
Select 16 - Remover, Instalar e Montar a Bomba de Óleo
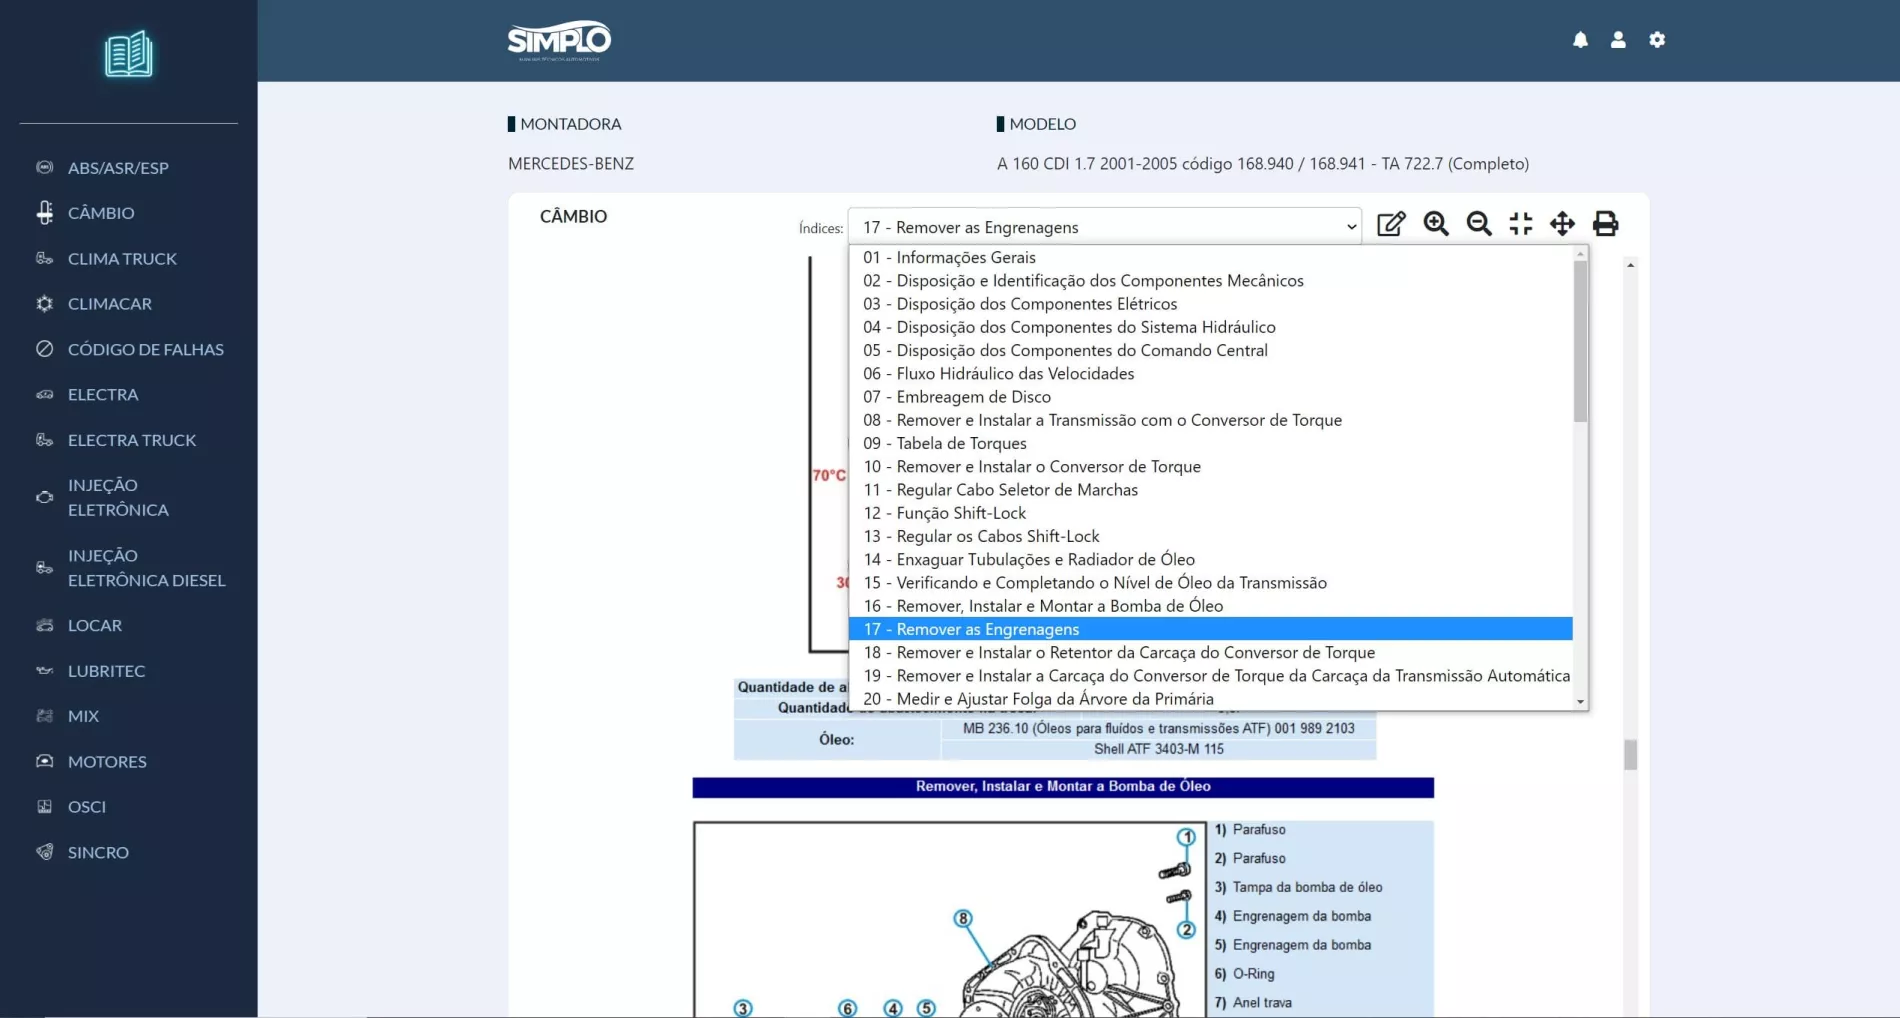[1210, 606]
